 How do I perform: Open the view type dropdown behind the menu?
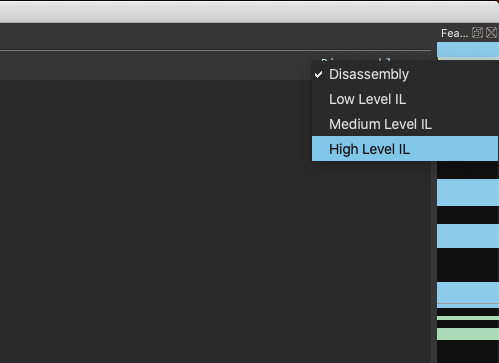click(x=355, y=60)
